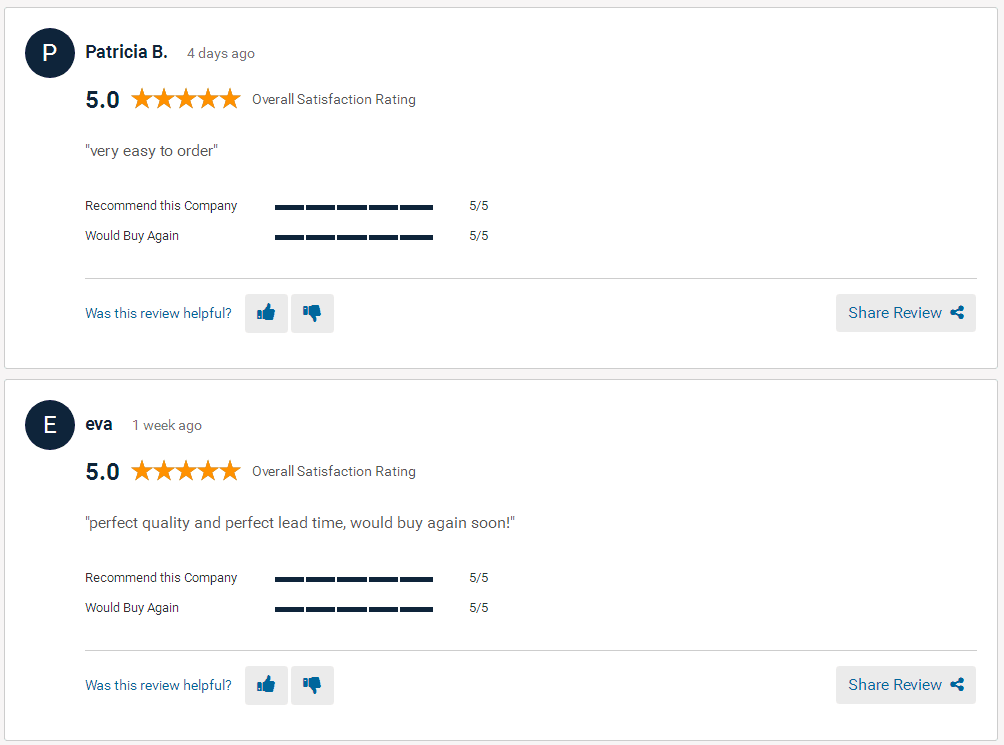Click Recommend this Company bar in Patricia's review
The width and height of the screenshot is (1004, 745).
click(354, 207)
